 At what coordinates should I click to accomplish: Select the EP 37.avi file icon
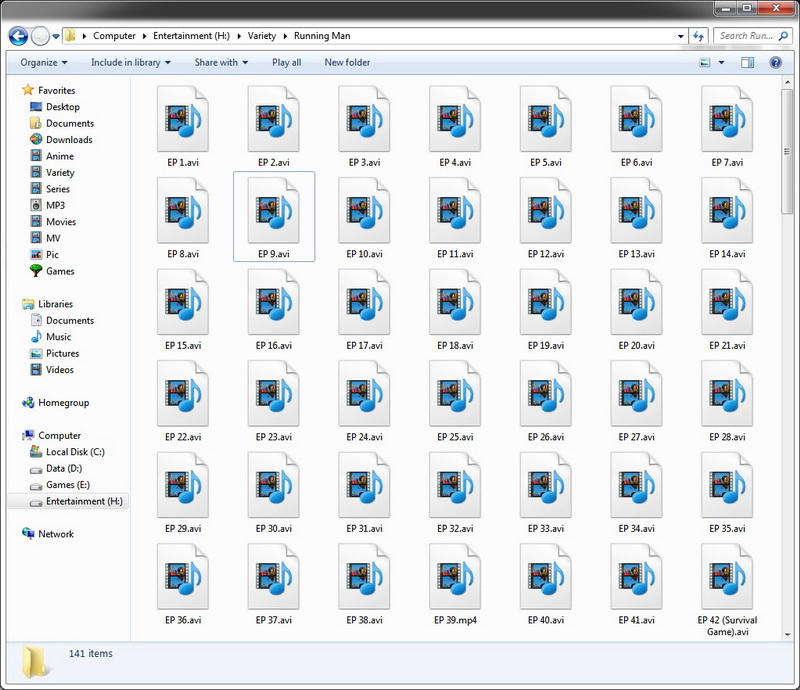pos(273,576)
